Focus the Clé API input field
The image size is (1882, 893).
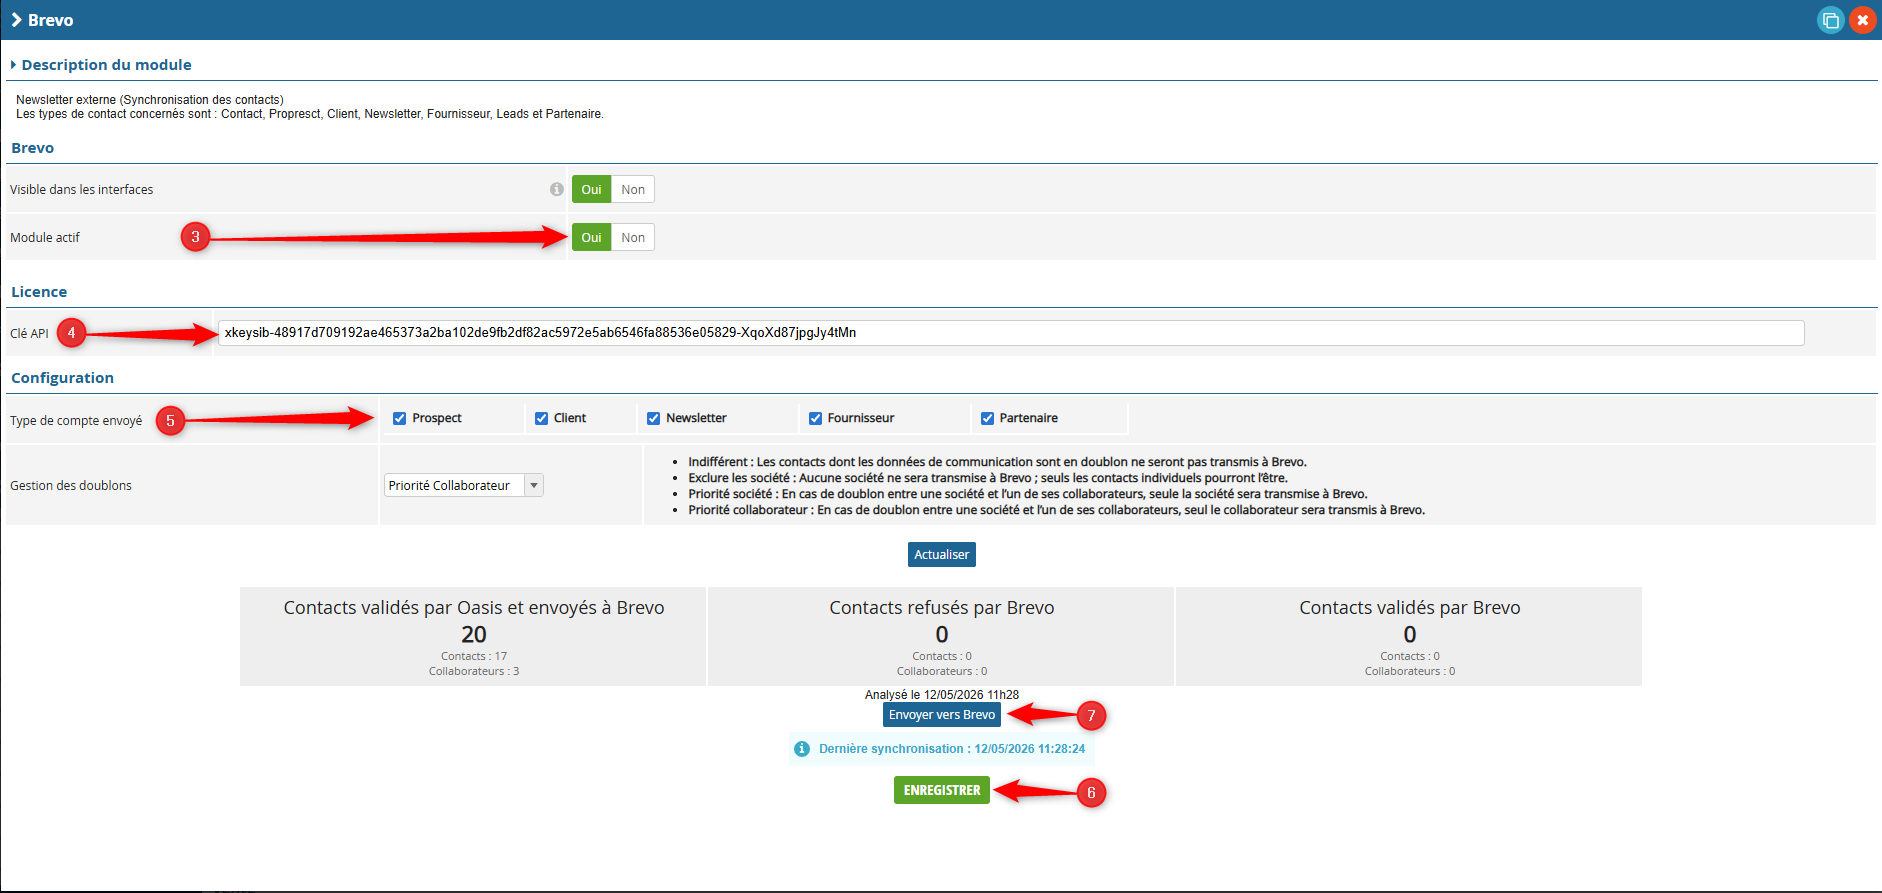click(x=1011, y=333)
